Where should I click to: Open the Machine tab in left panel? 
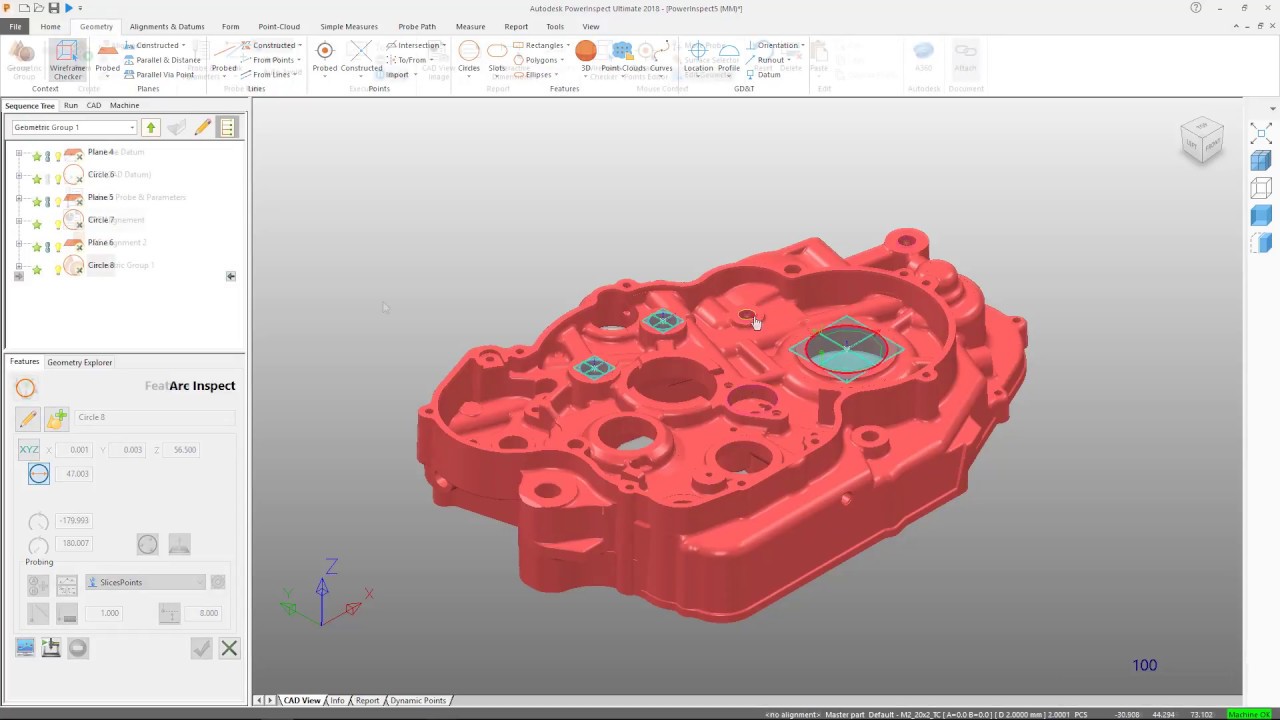tap(124, 105)
